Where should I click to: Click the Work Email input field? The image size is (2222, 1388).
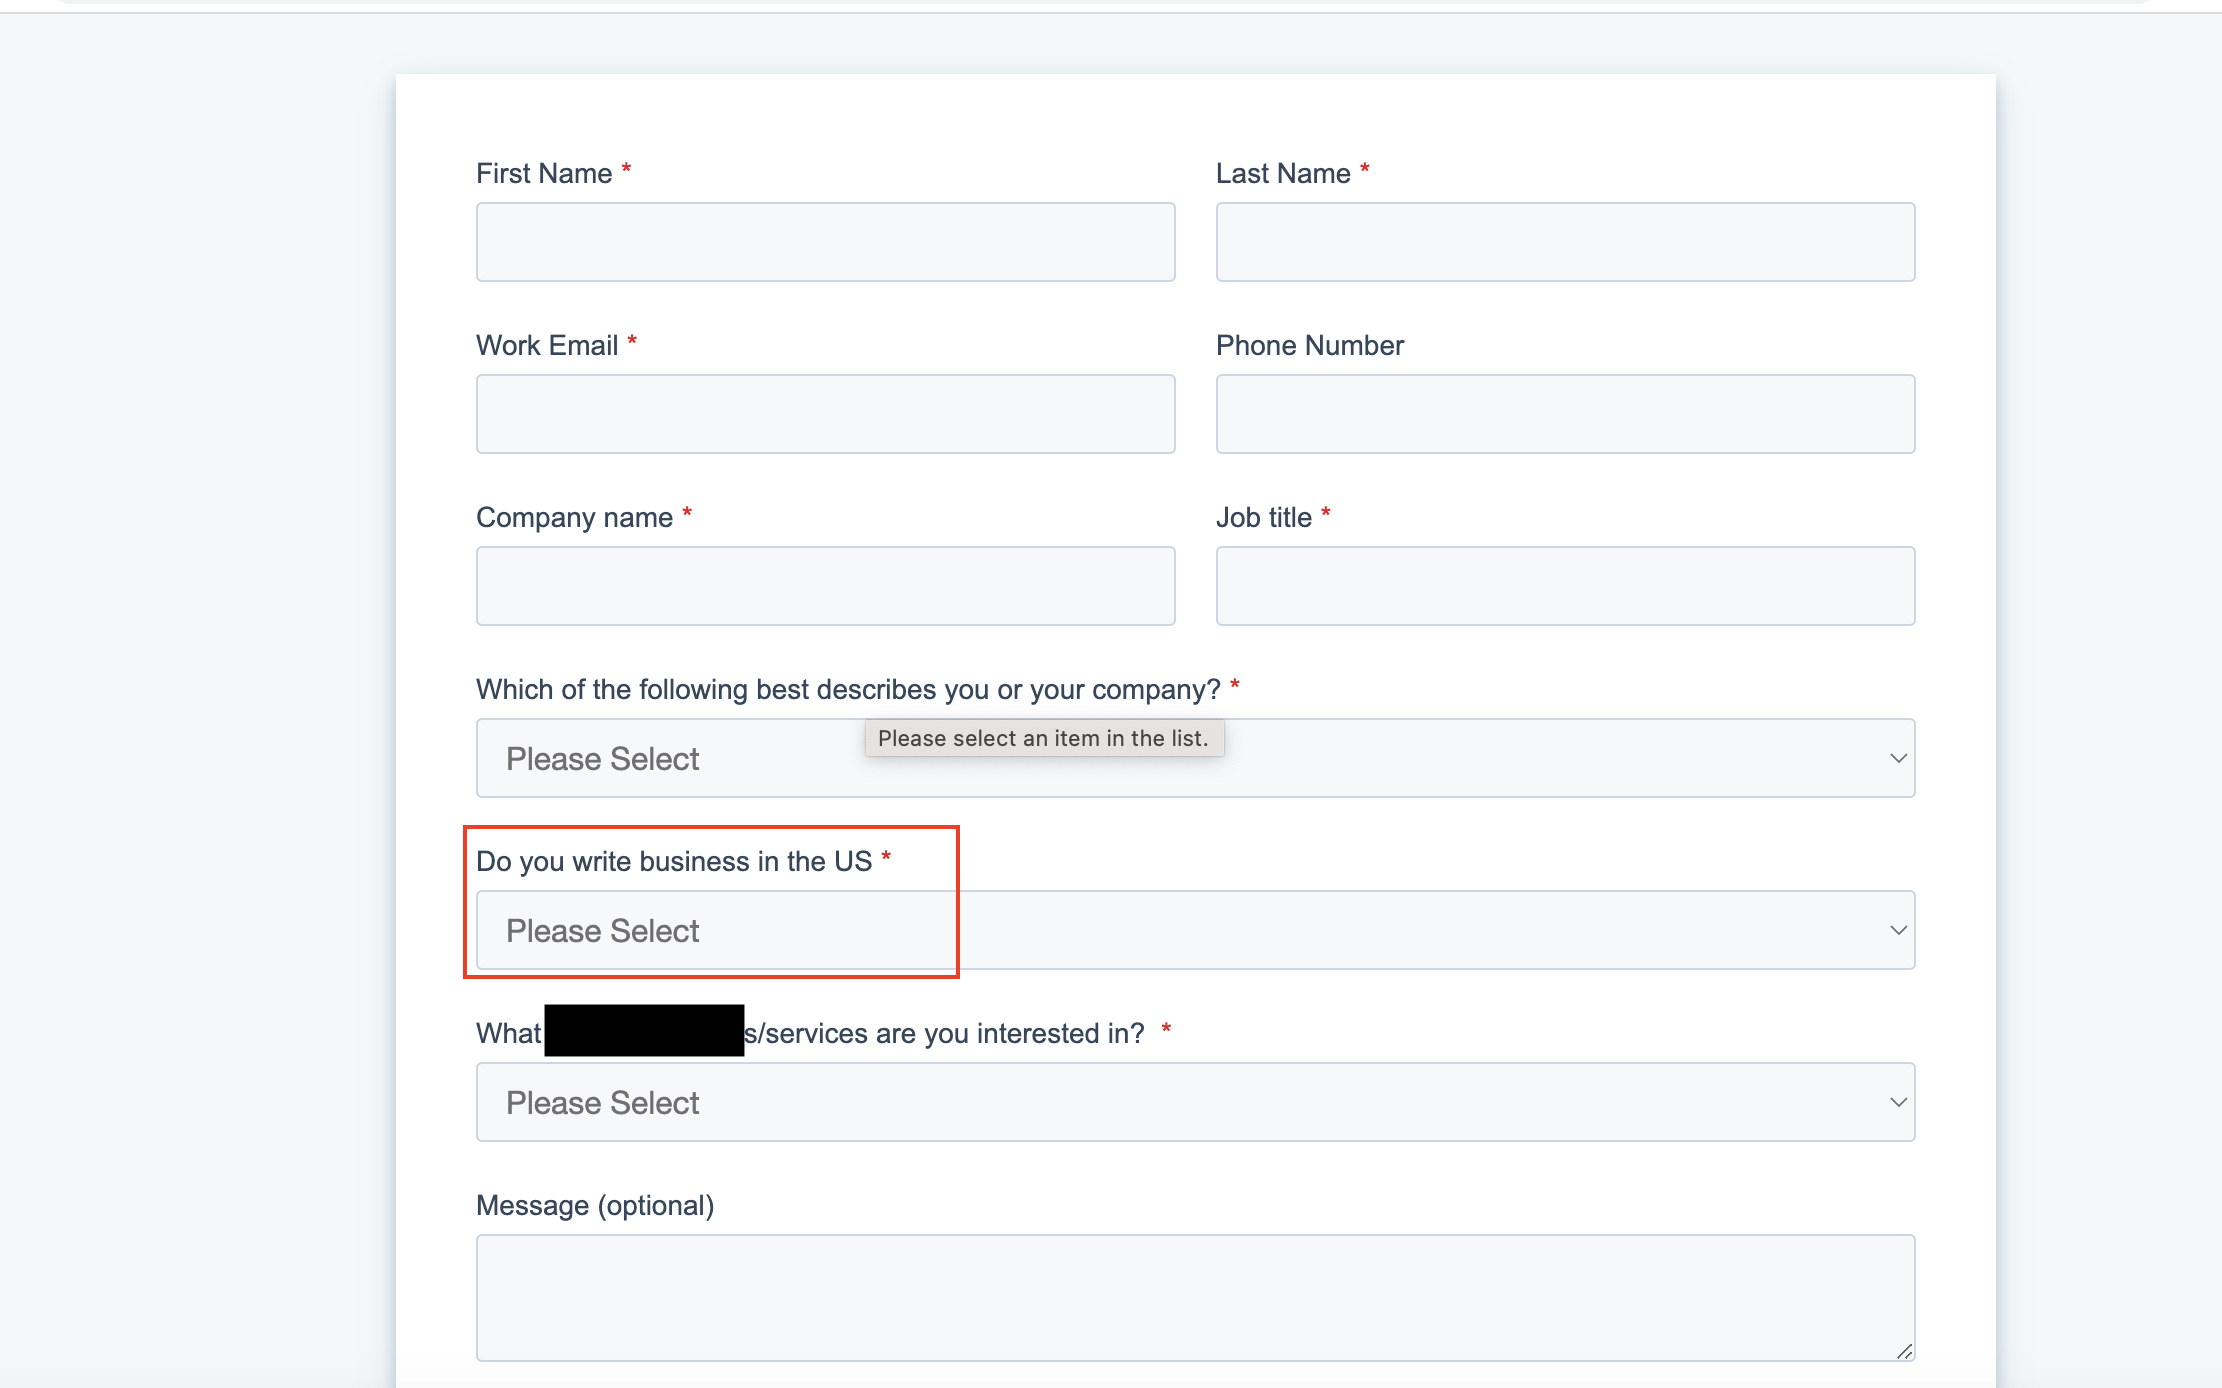click(x=824, y=413)
